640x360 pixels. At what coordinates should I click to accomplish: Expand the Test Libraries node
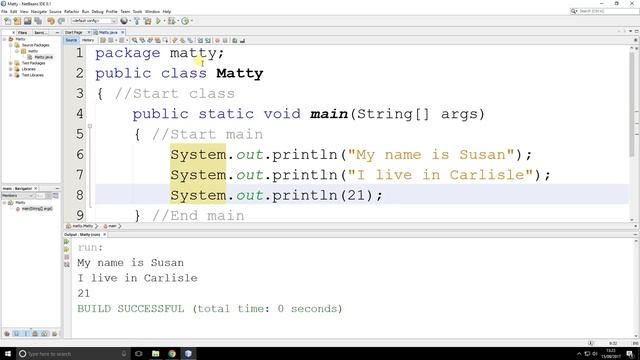coord(11,76)
